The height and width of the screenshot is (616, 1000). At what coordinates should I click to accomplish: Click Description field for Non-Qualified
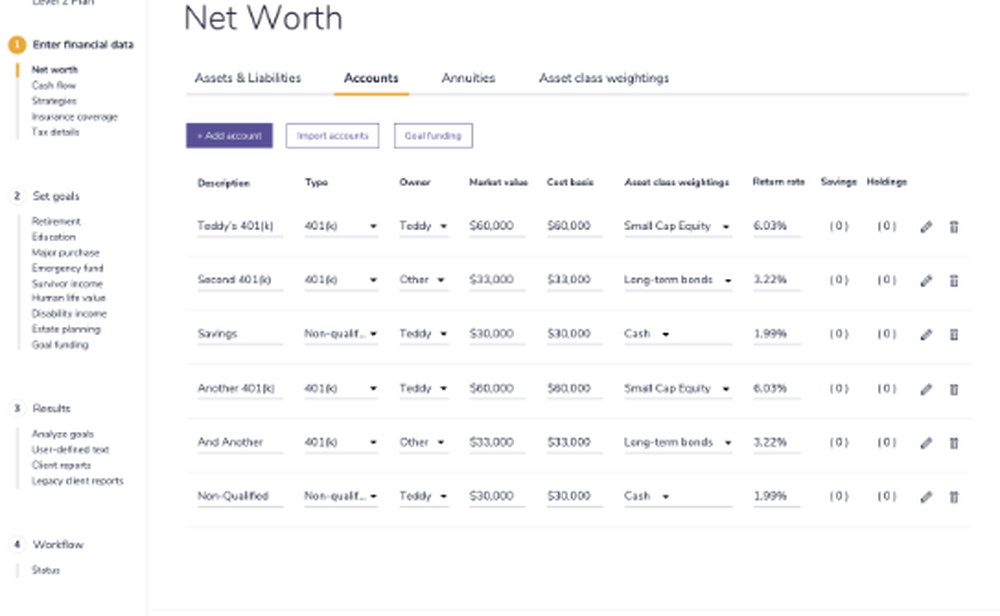pyautogui.click(x=240, y=496)
